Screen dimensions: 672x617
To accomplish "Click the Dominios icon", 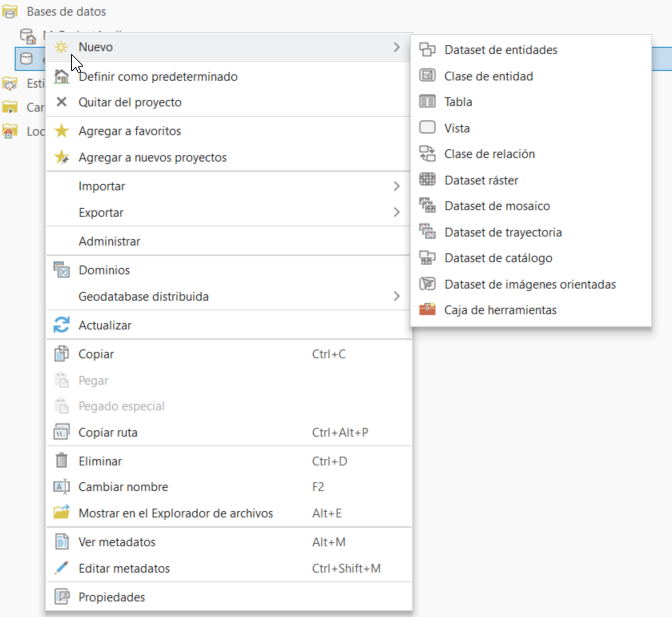I will pyautogui.click(x=62, y=270).
